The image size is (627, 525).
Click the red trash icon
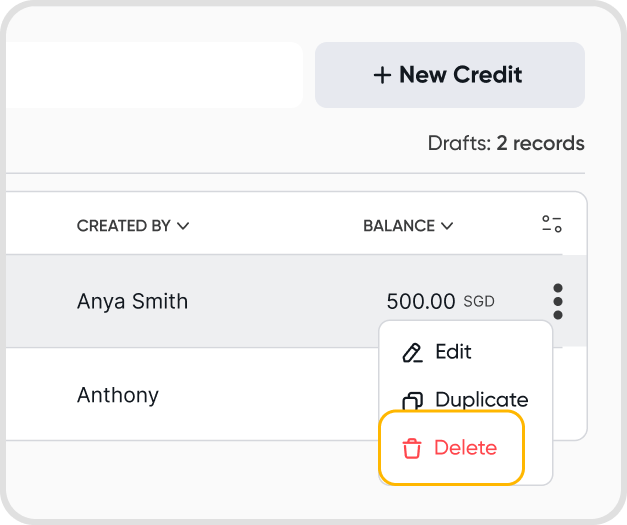pyautogui.click(x=412, y=449)
